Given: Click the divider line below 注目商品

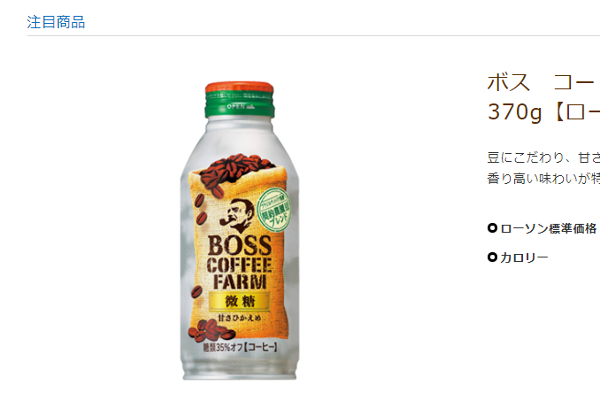Looking at the screenshot, I should tap(313, 36).
